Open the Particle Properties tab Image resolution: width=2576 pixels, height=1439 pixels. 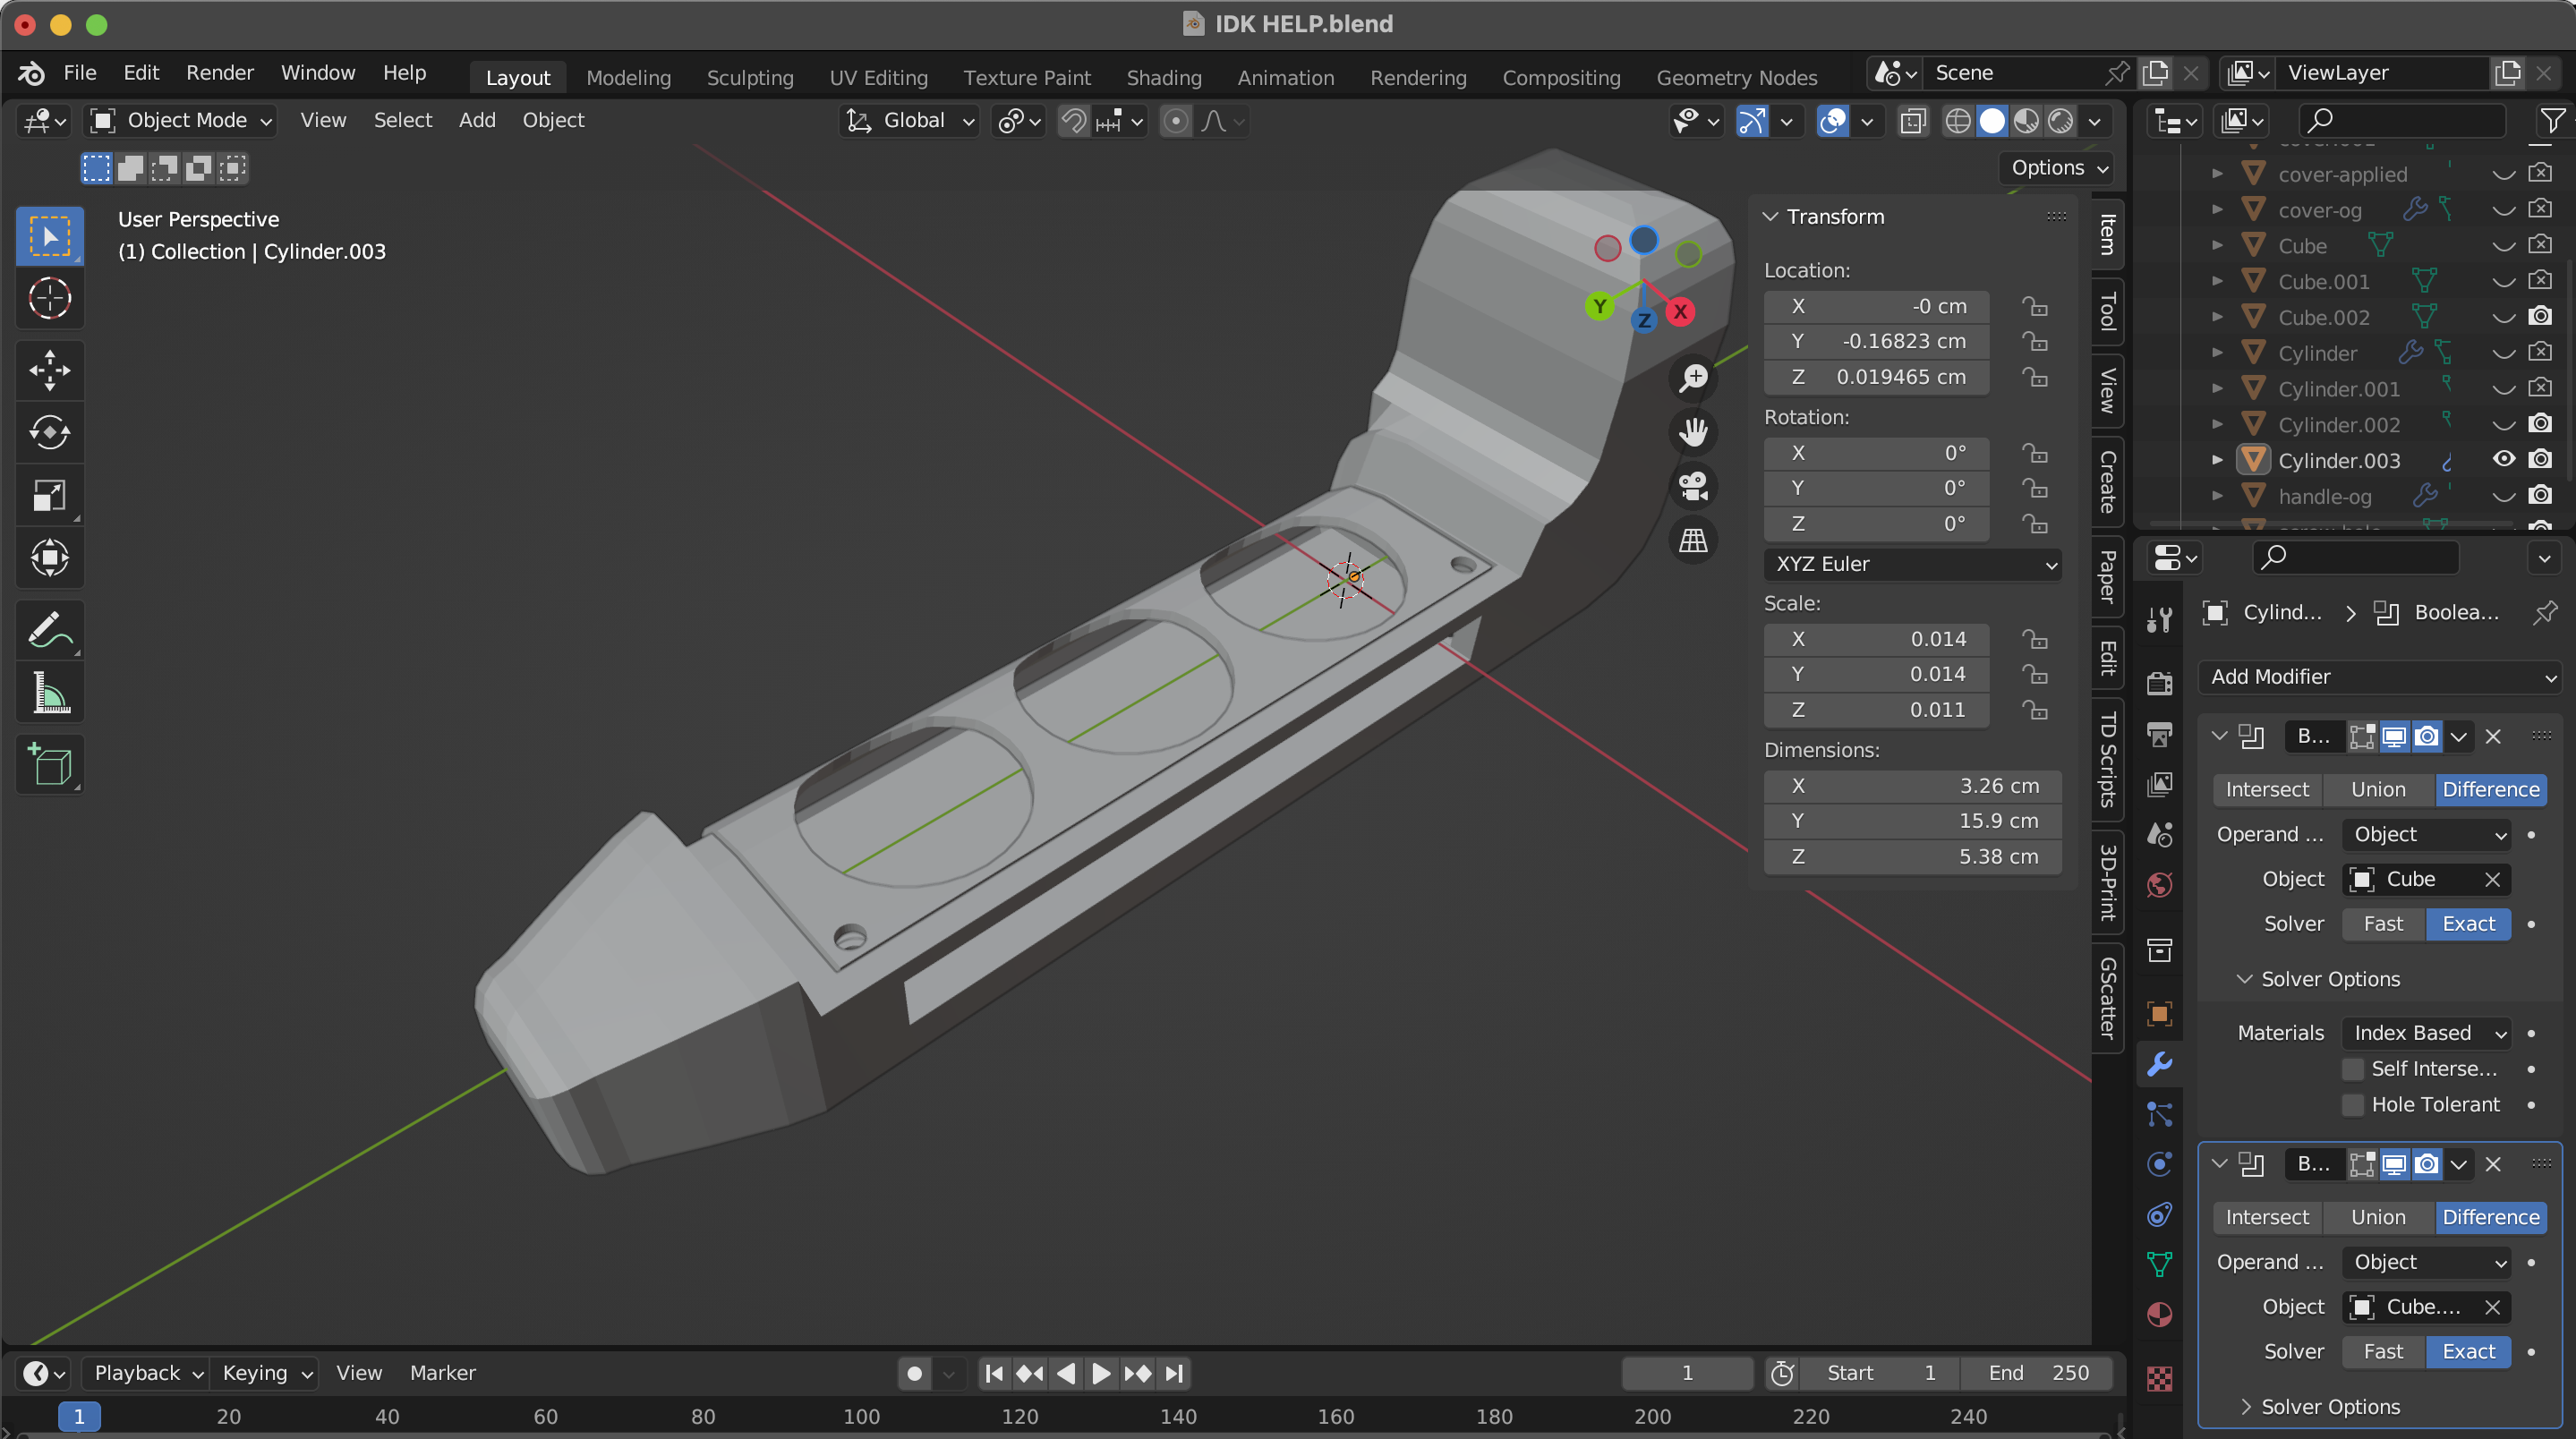click(2159, 1114)
